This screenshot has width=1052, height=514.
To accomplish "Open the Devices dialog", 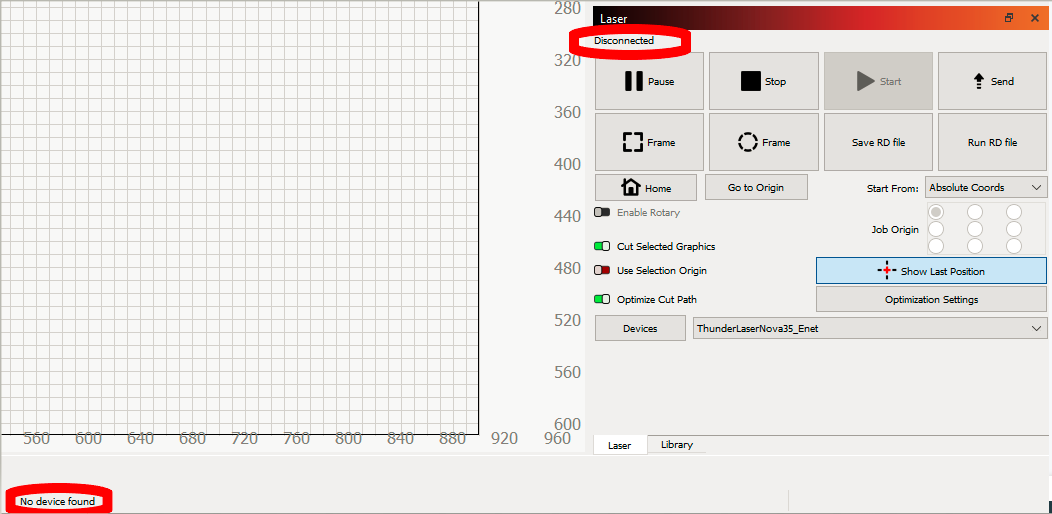I will pos(640,328).
